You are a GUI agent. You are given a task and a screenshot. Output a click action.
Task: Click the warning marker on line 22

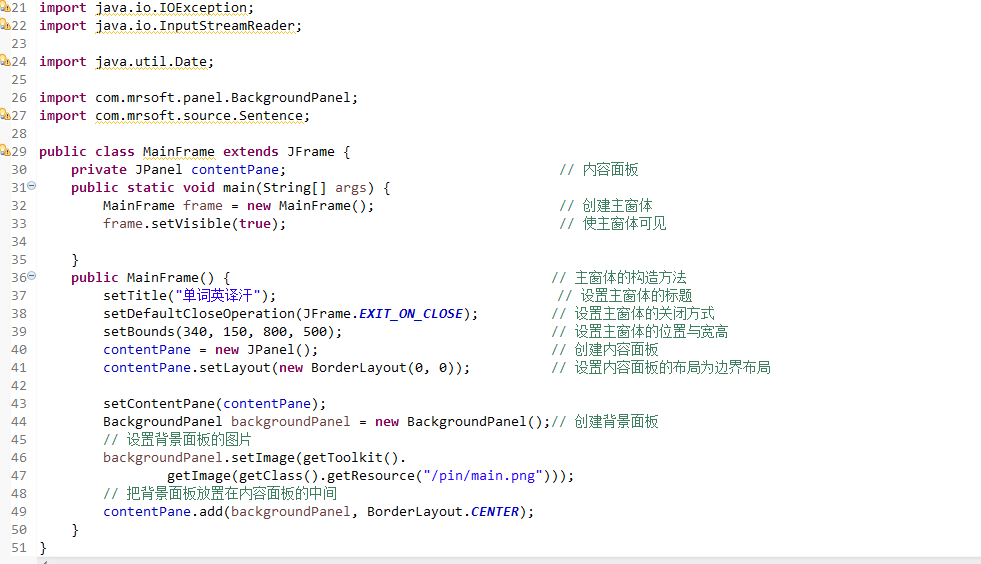(4, 25)
